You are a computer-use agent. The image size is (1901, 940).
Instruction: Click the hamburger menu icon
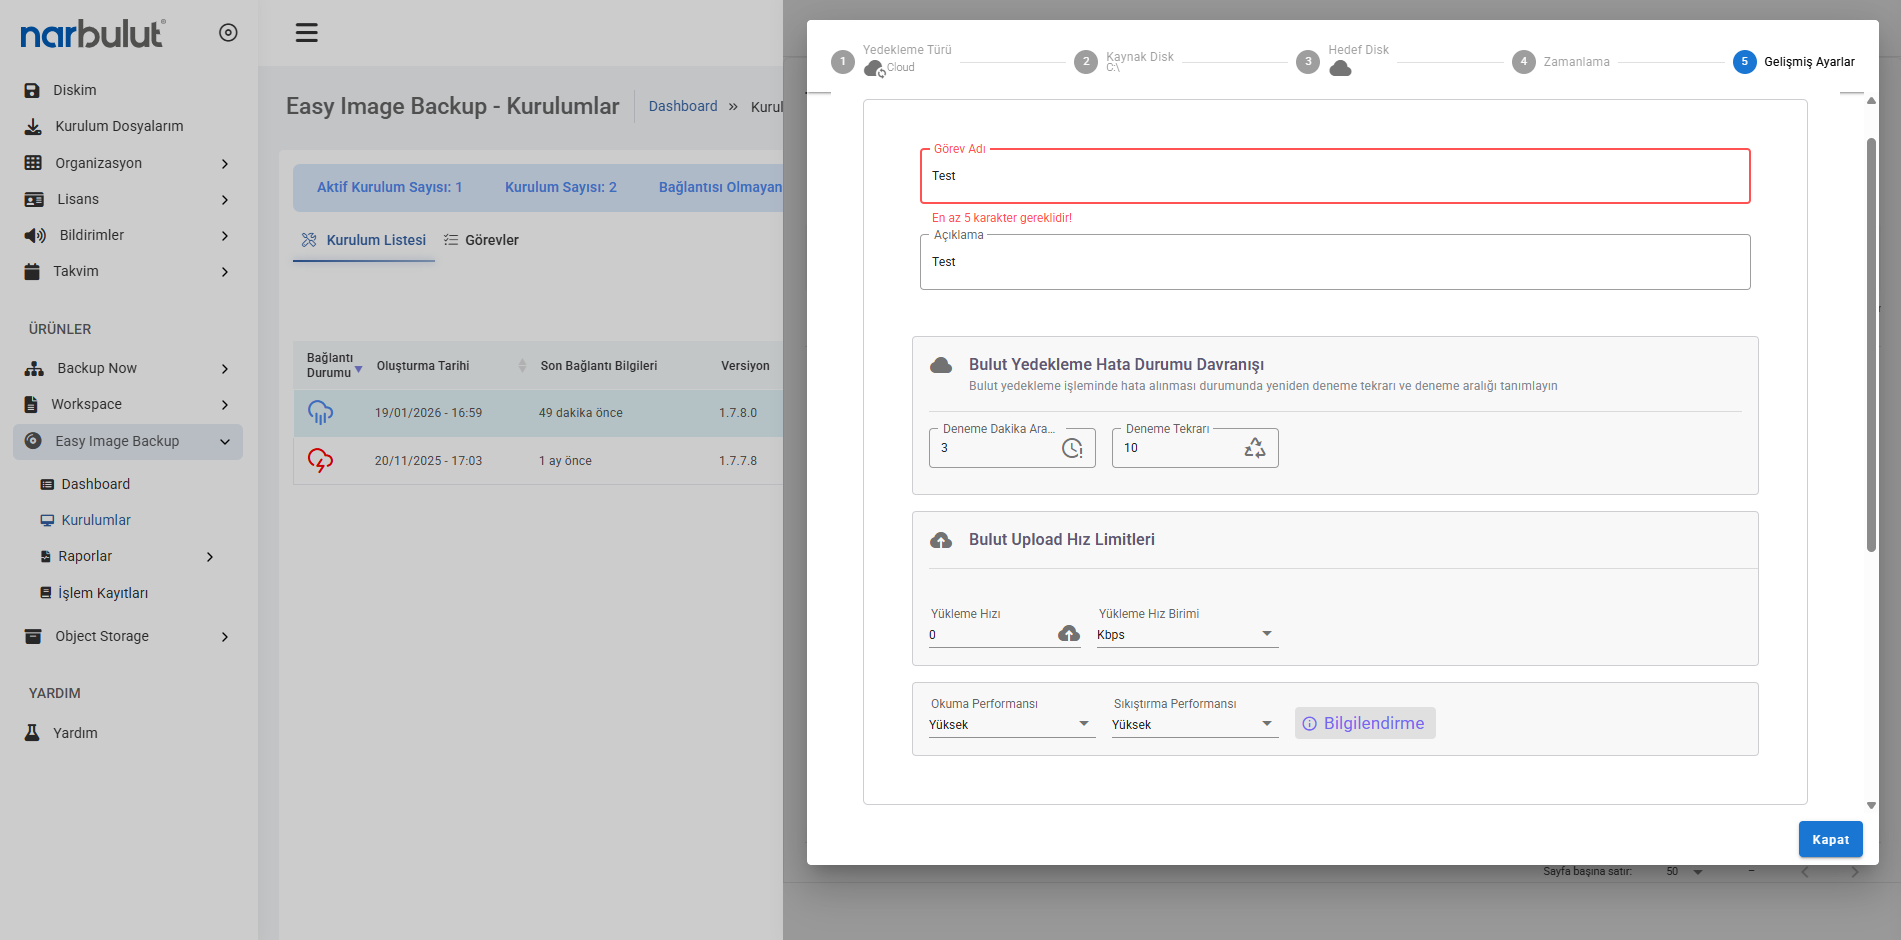point(306,33)
